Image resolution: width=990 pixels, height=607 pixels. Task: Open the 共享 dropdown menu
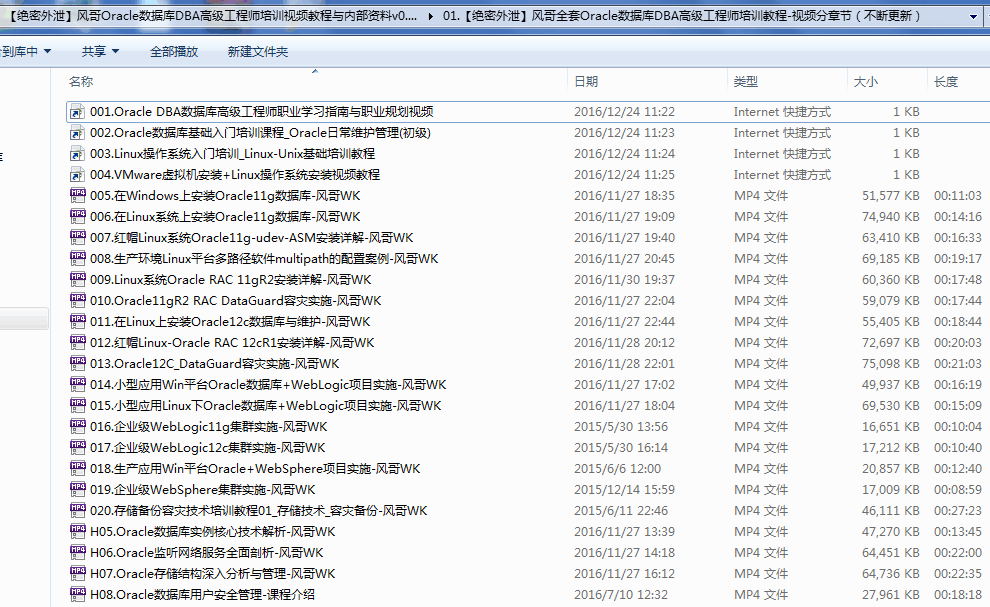pos(100,51)
